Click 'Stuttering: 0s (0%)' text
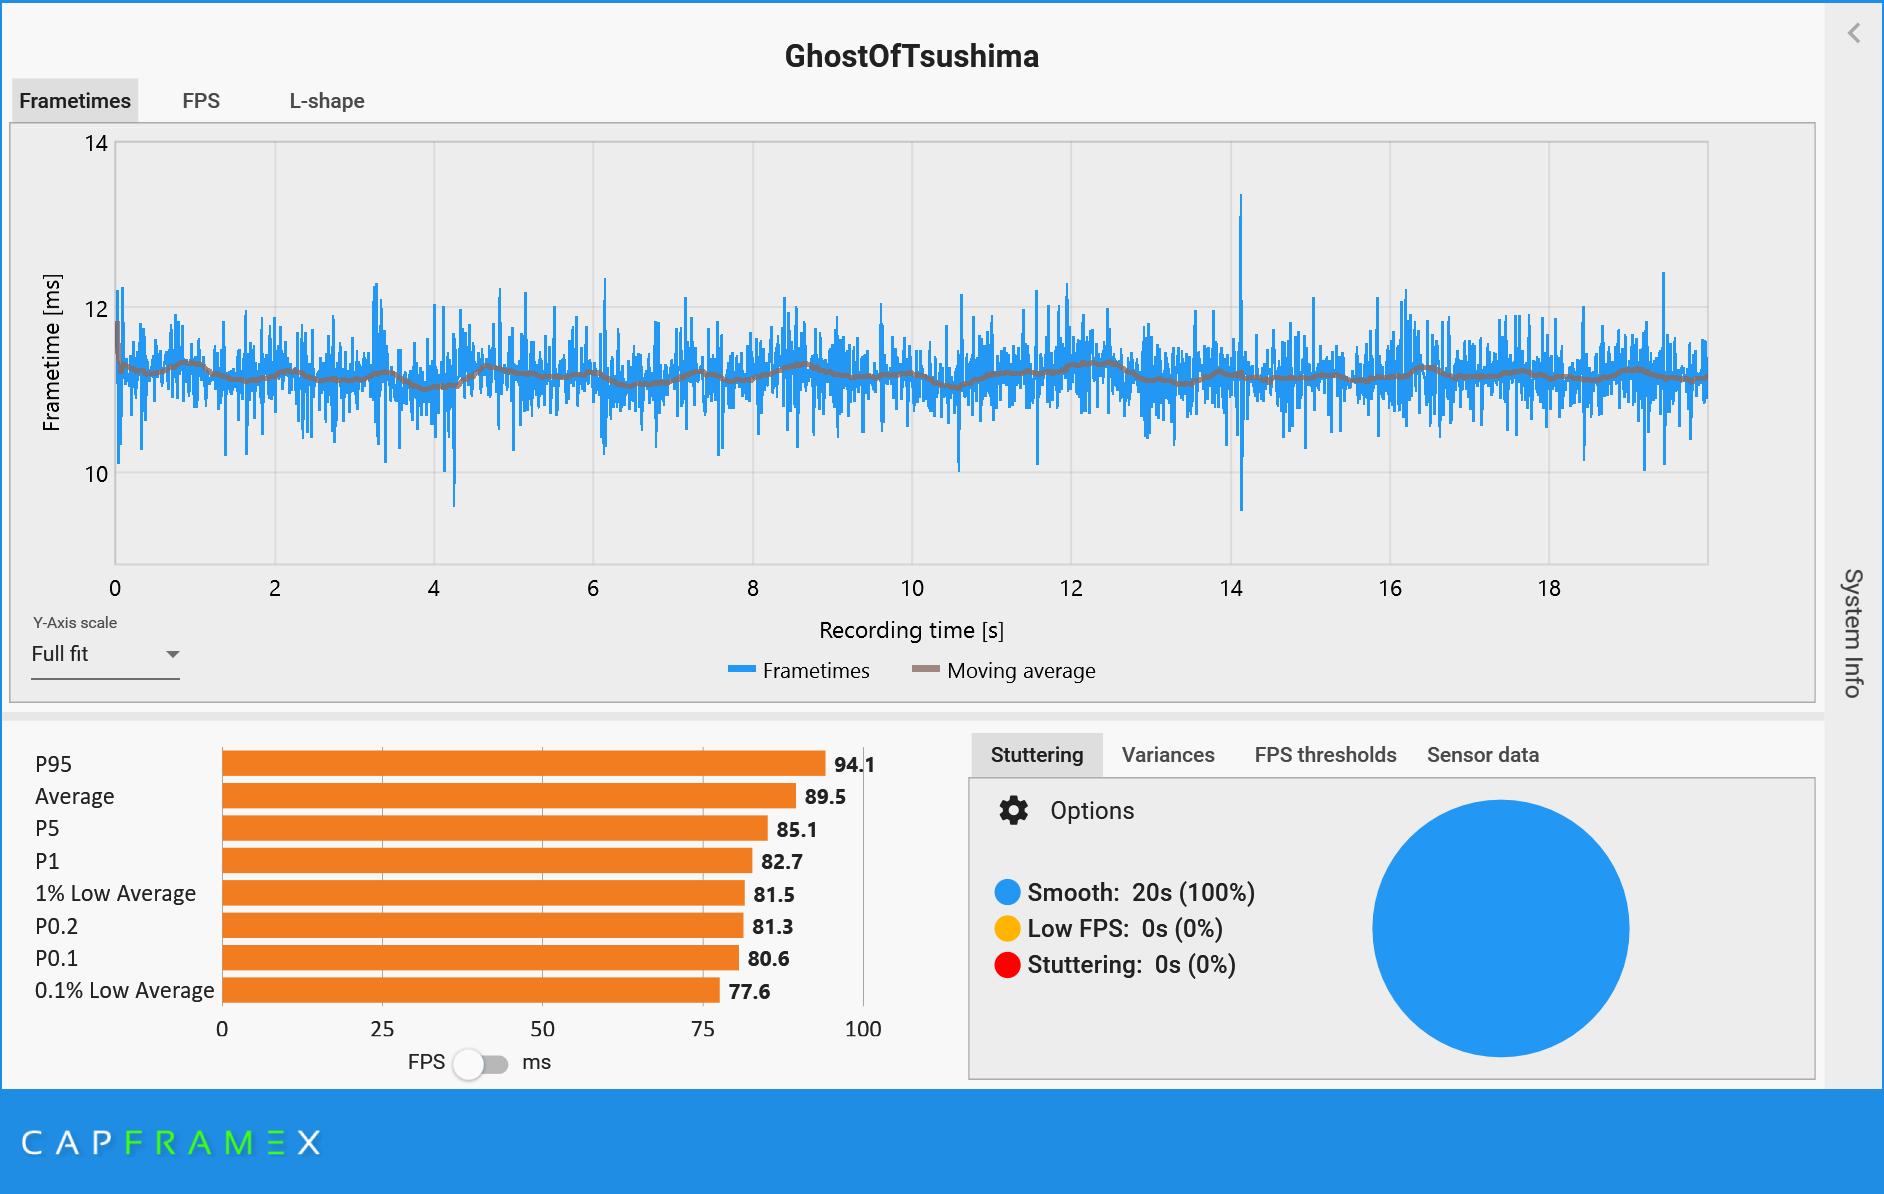 coord(1132,964)
